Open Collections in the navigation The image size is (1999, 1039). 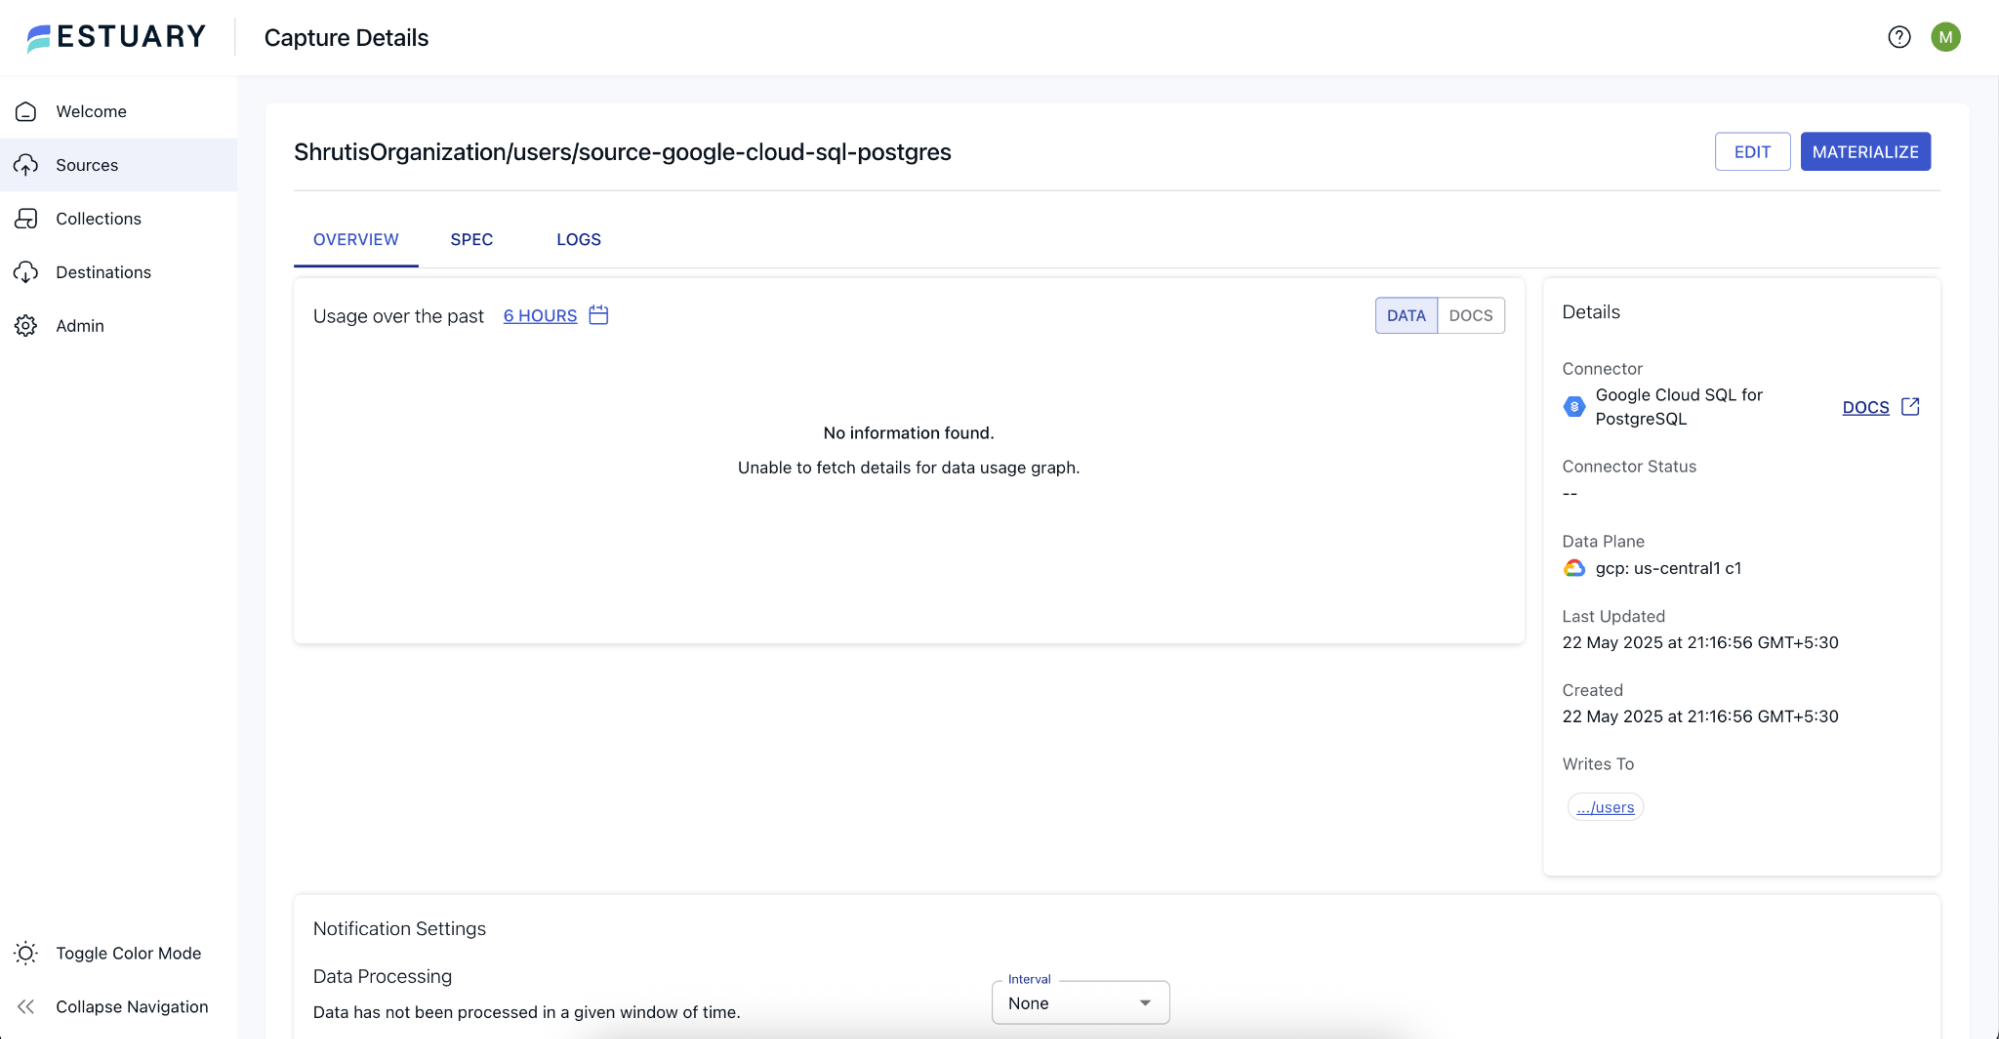(118, 218)
